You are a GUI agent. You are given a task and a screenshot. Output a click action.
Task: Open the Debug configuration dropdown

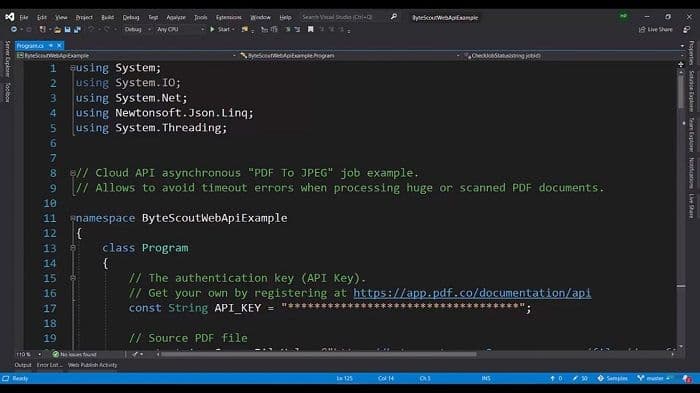pyautogui.click(x=137, y=29)
